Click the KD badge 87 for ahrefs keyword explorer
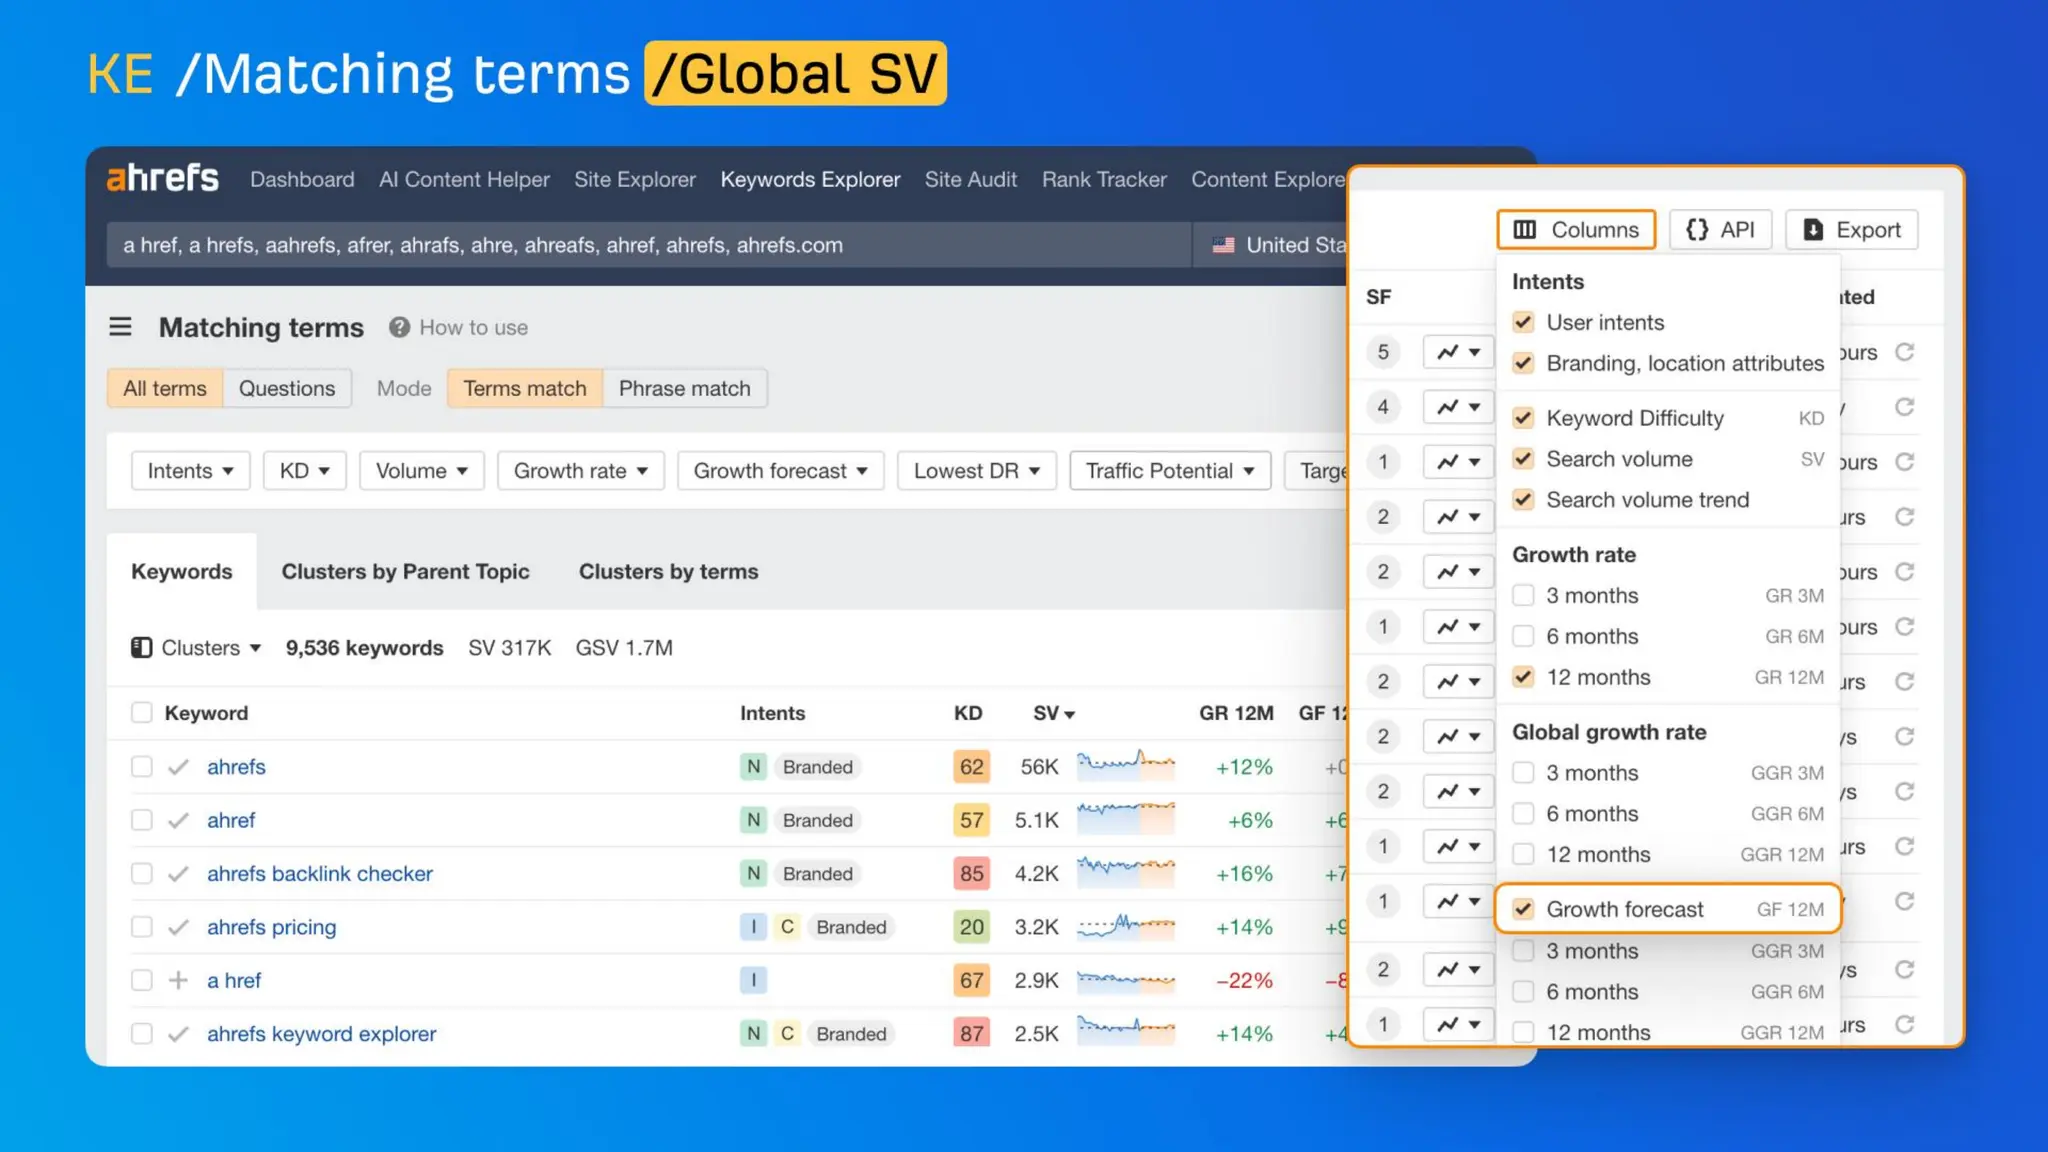 (x=971, y=1034)
